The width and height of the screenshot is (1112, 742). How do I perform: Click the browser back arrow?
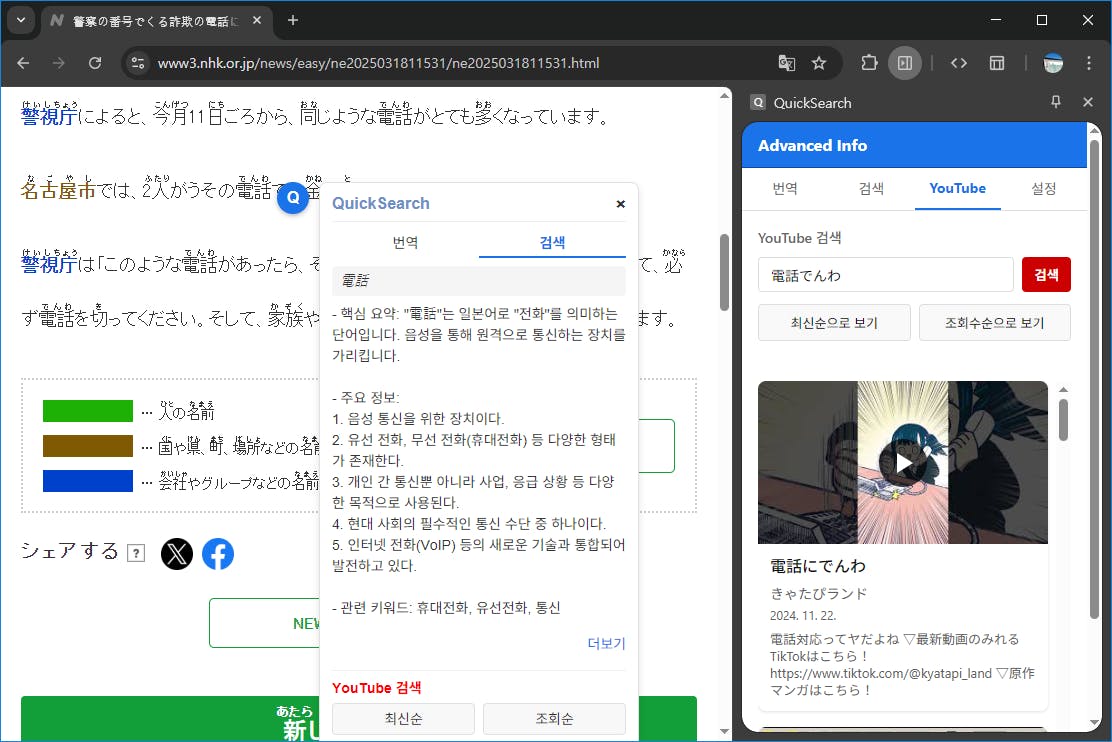pos(23,63)
